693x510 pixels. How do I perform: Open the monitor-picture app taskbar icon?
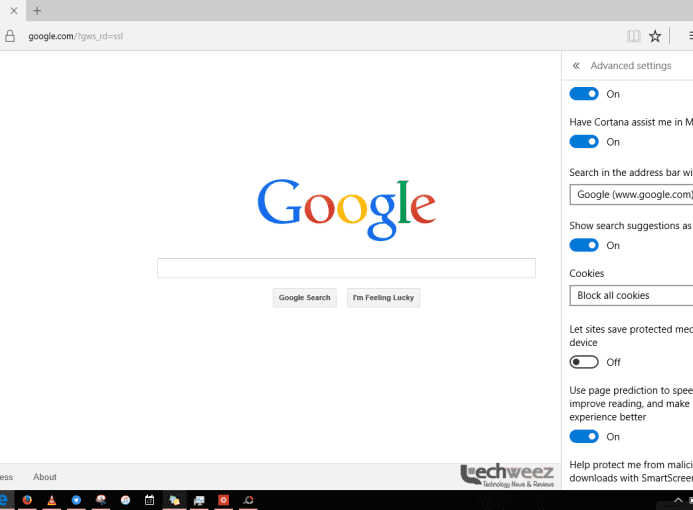(x=199, y=500)
